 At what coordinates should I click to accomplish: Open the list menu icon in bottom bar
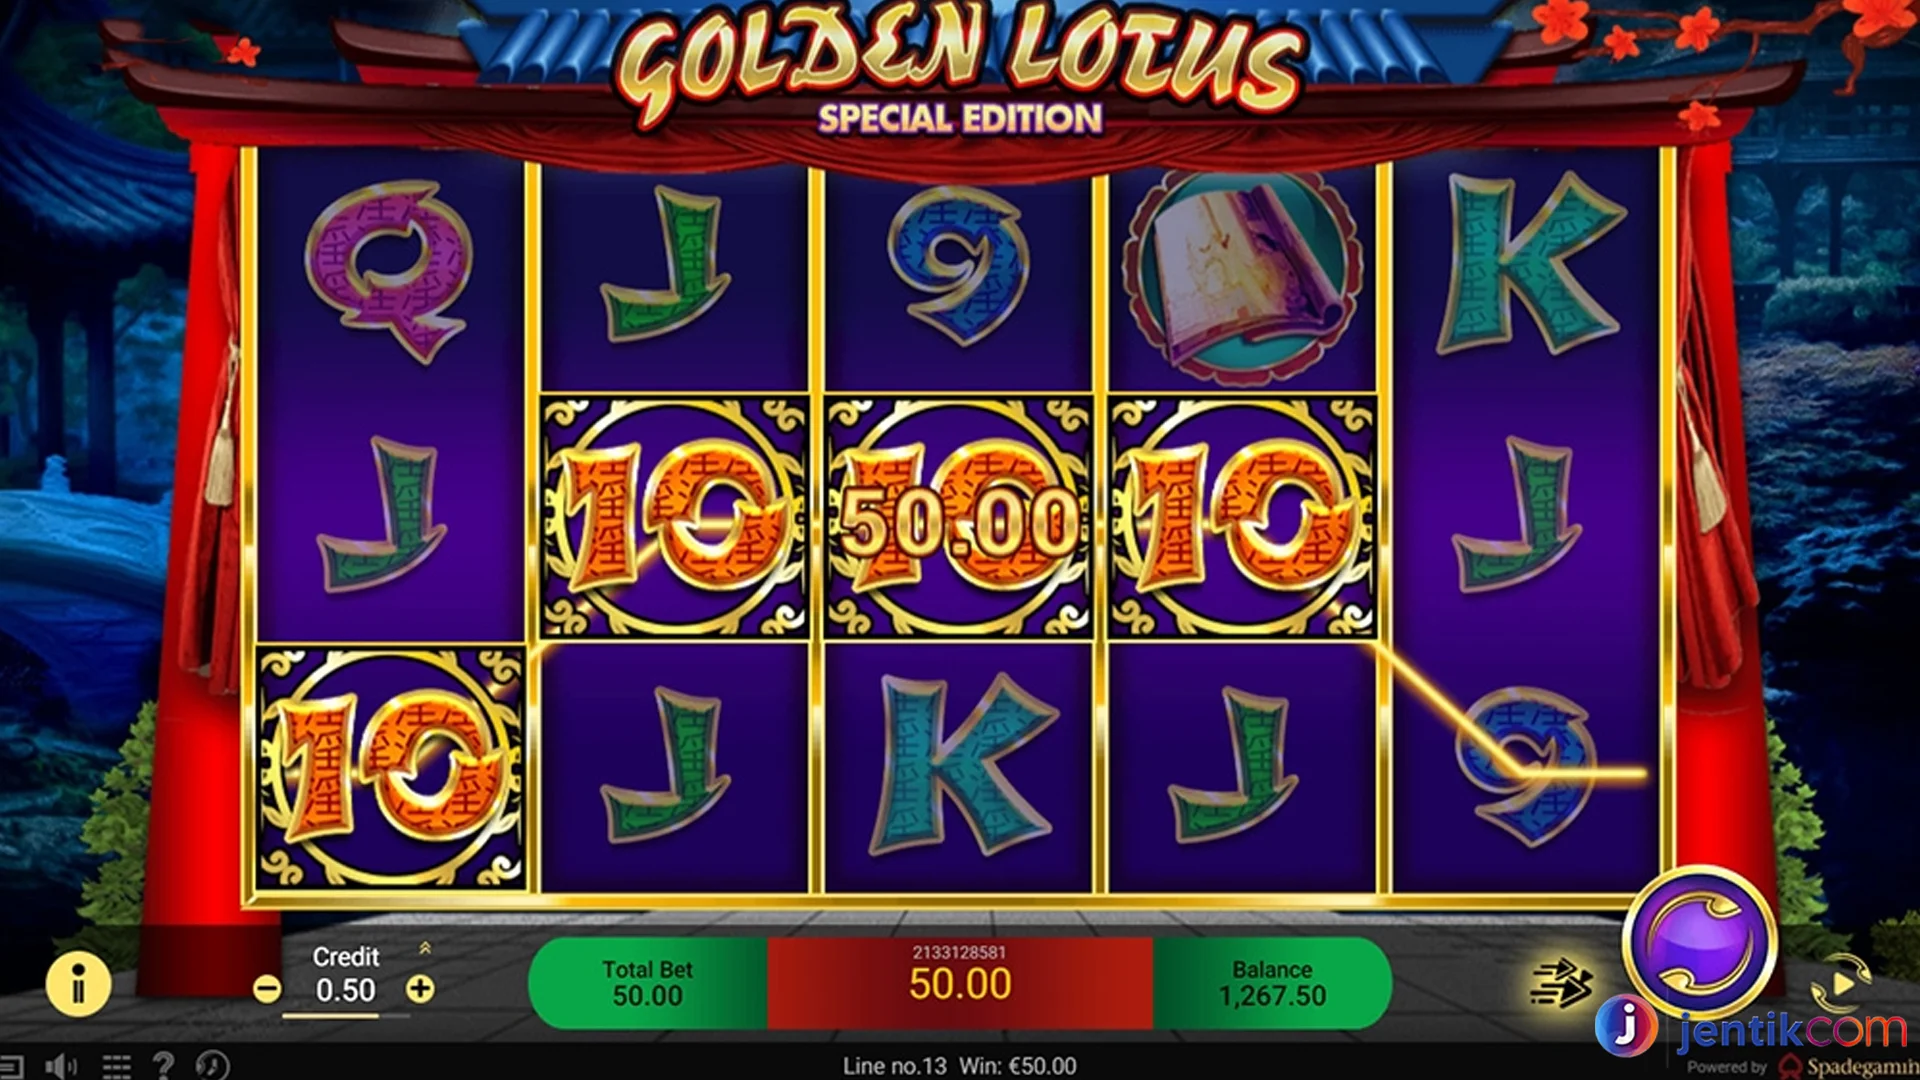pos(117,1066)
